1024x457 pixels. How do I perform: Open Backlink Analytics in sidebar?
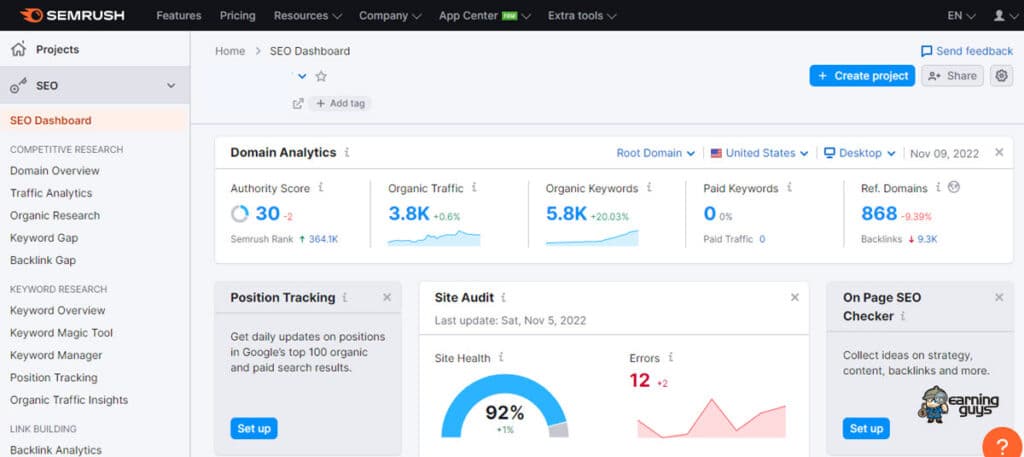56,450
